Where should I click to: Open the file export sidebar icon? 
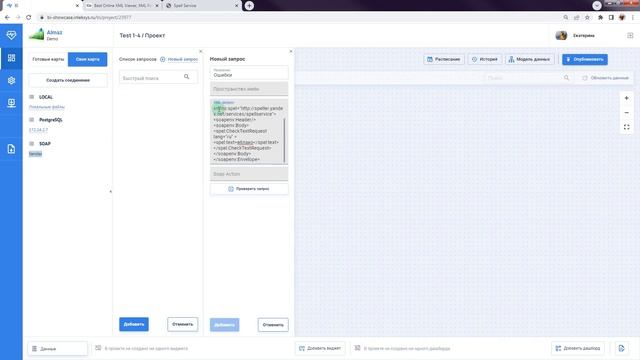pos(11,149)
